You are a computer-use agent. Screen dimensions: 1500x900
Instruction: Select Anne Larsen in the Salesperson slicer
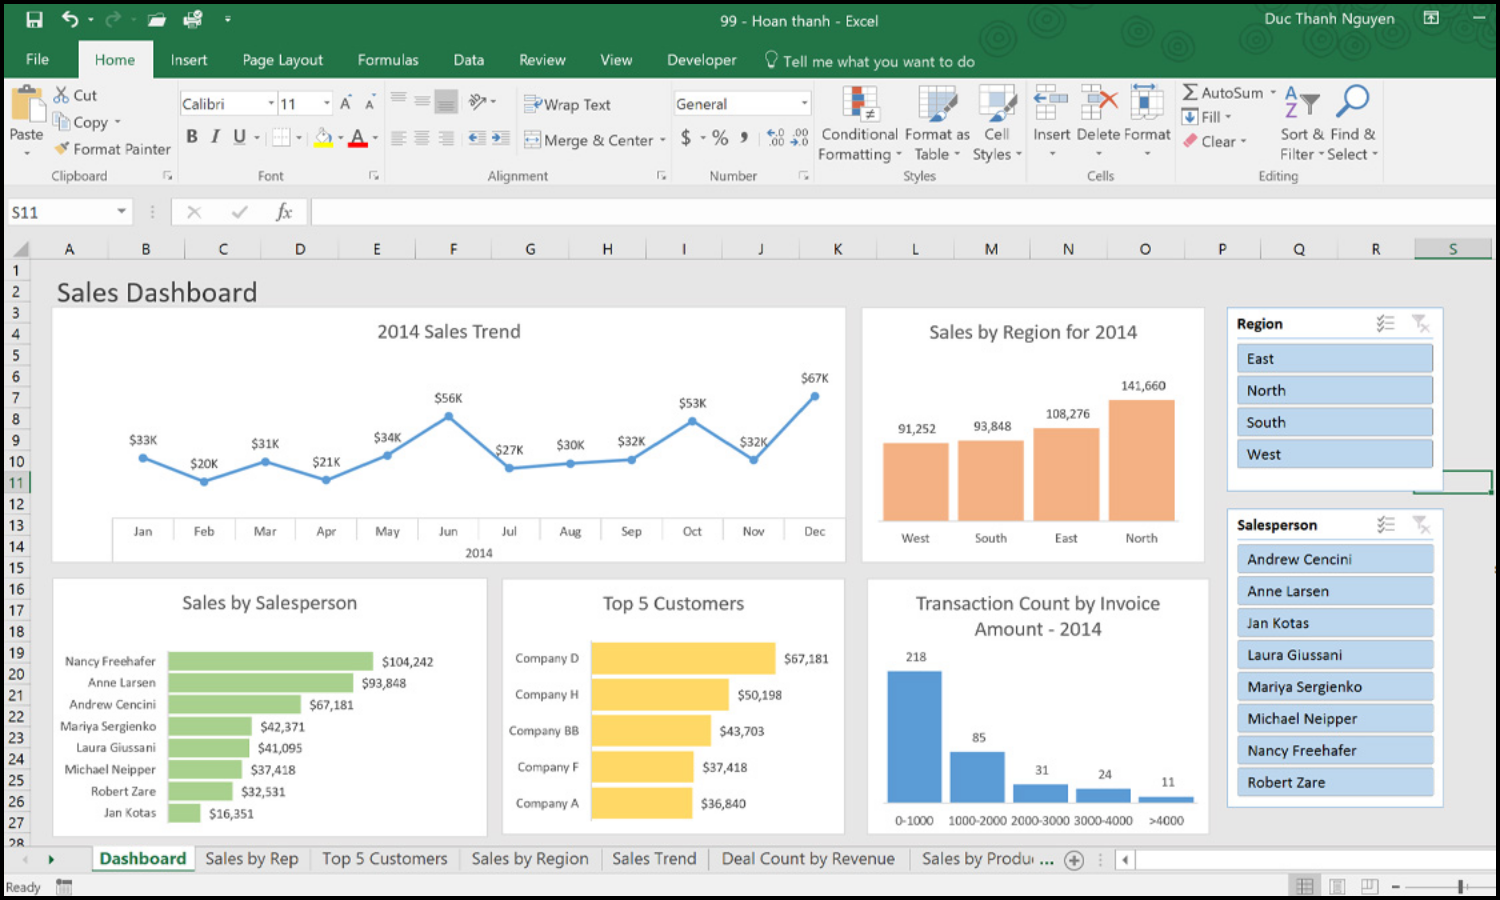(1334, 590)
